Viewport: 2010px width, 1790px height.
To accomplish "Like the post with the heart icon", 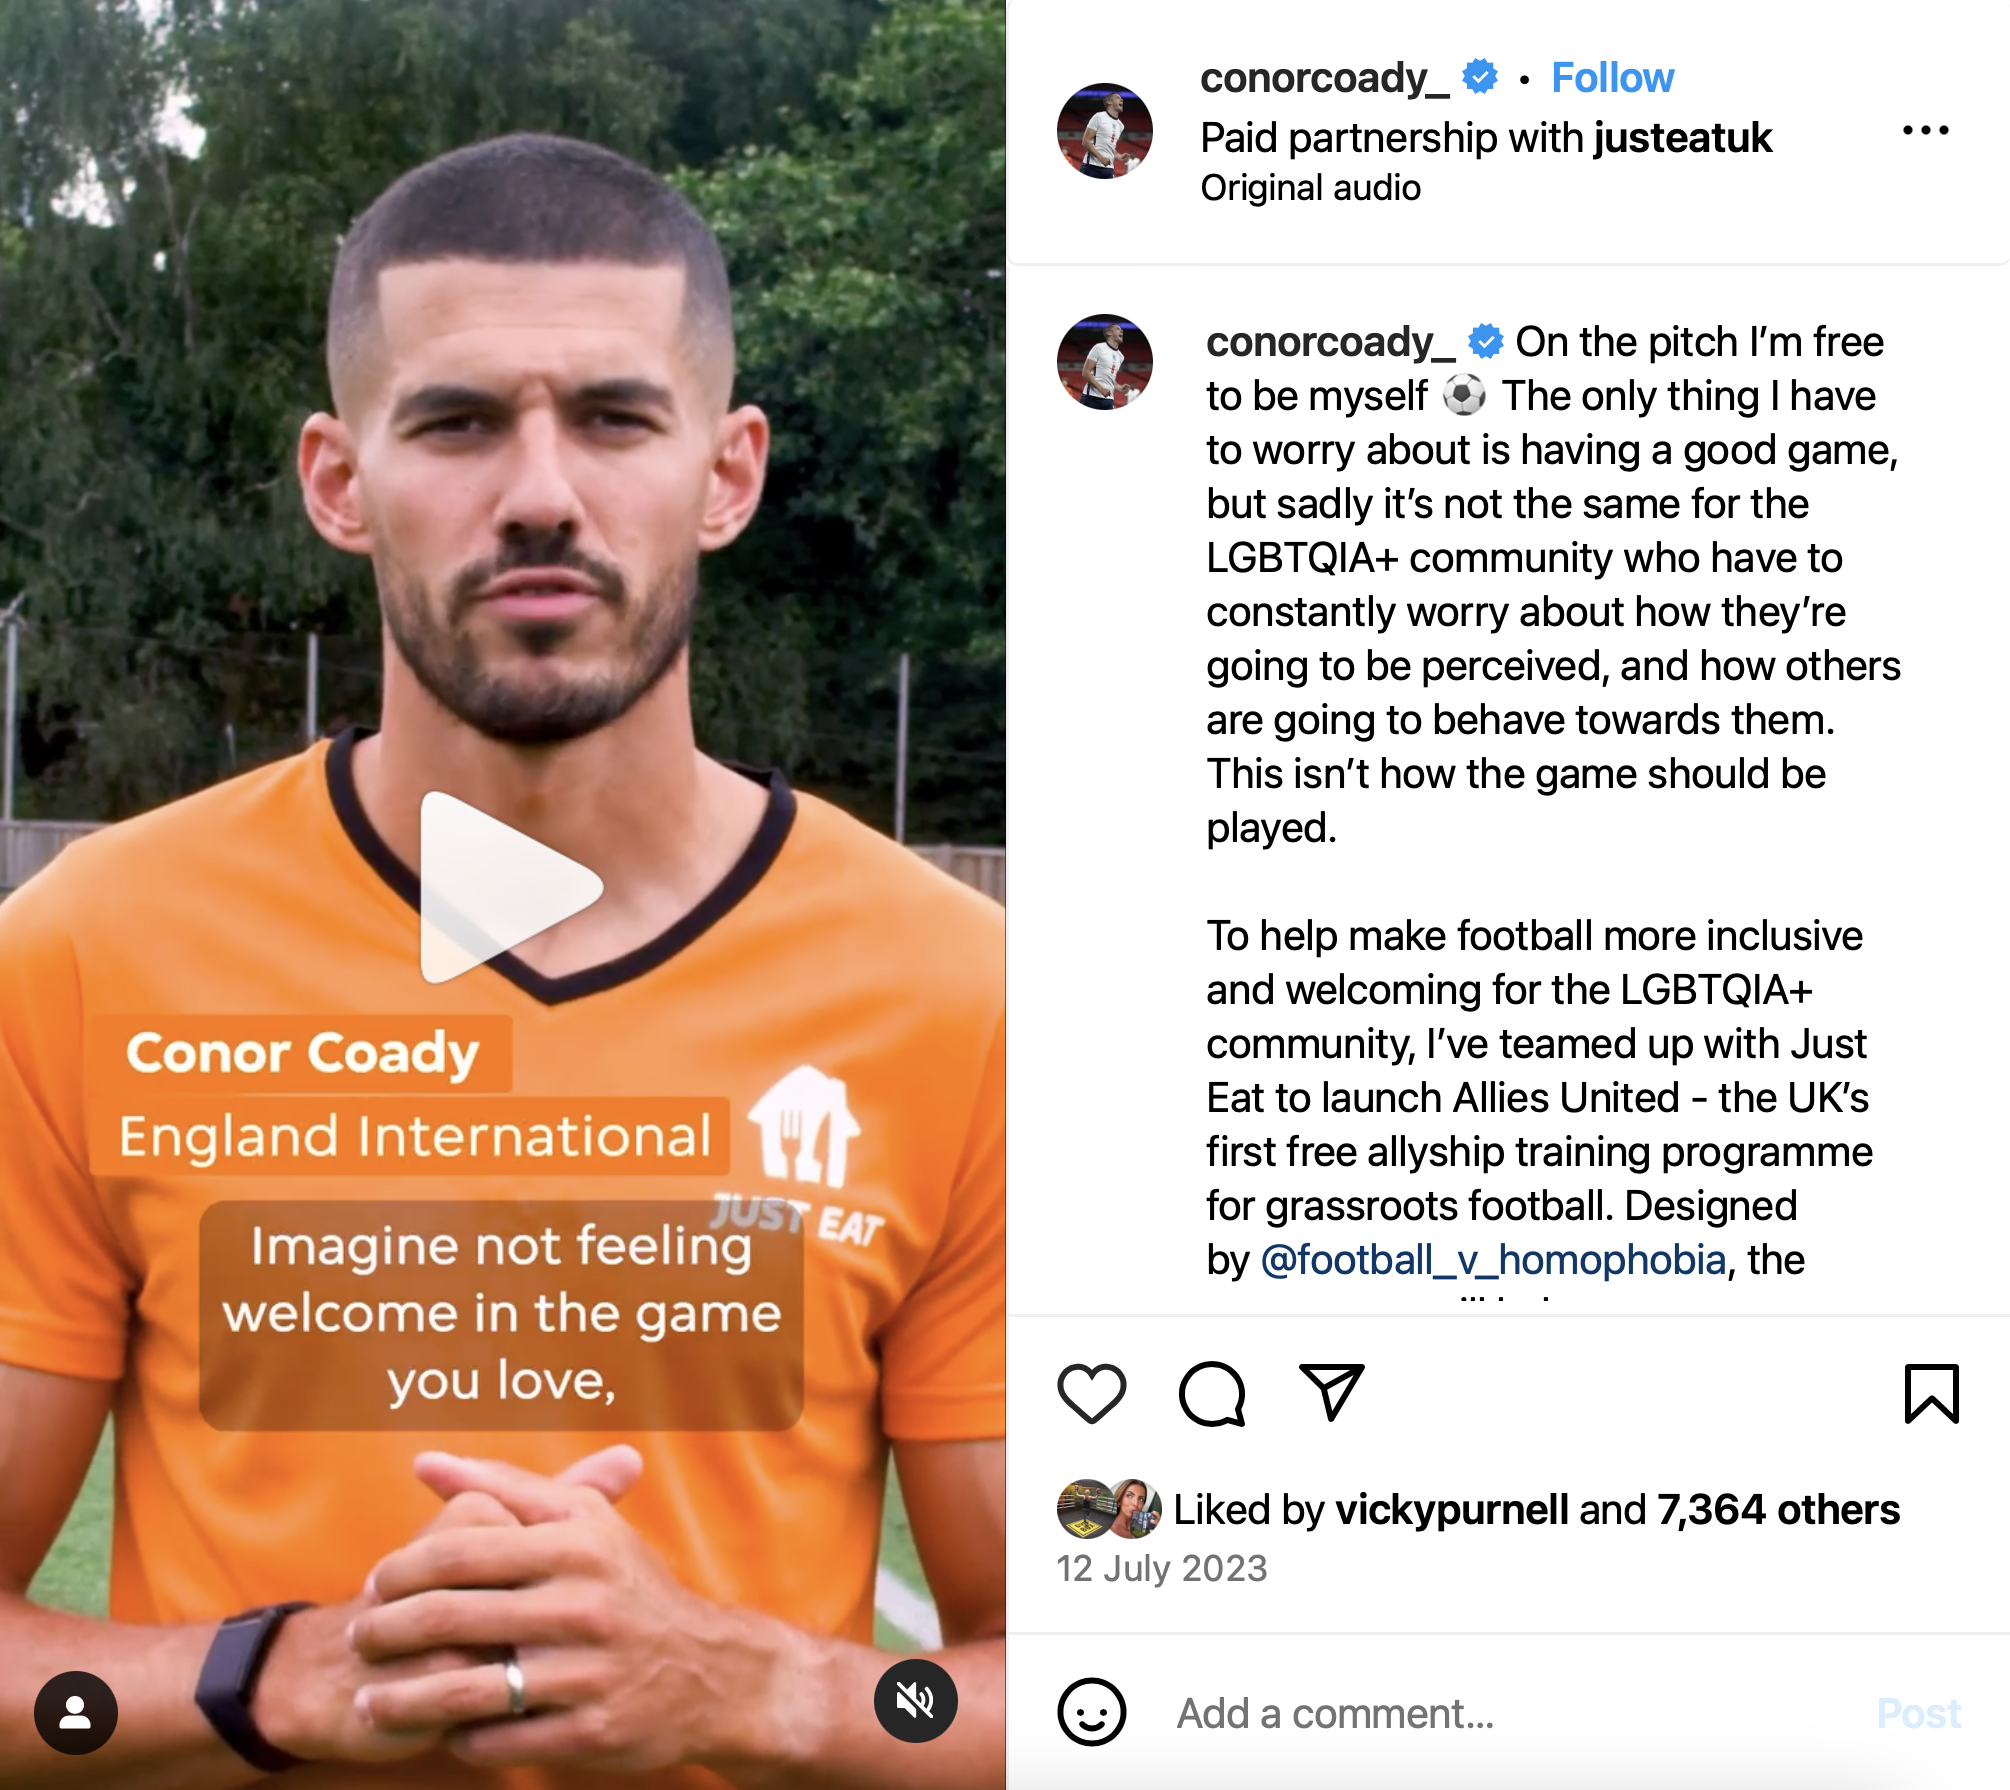I will point(1091,1393).
